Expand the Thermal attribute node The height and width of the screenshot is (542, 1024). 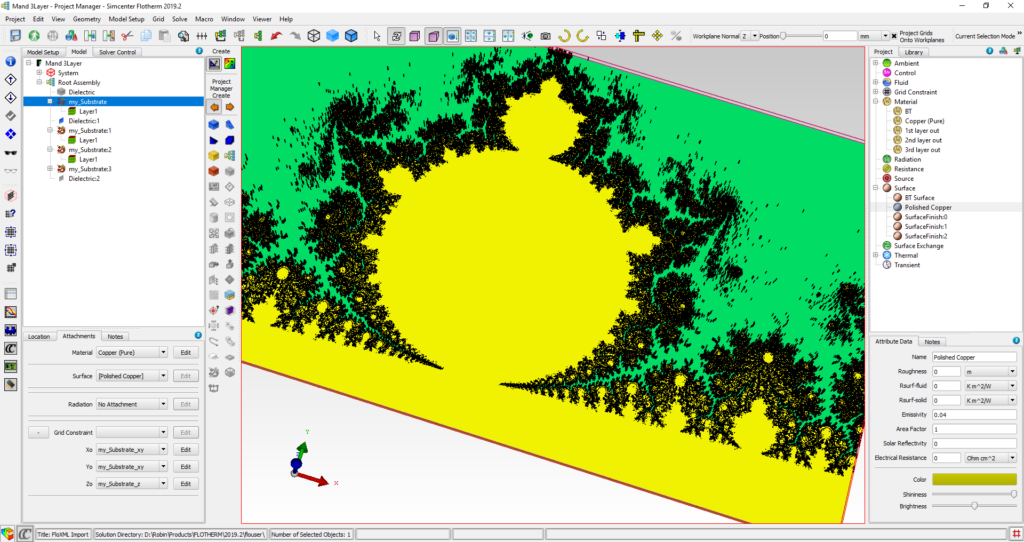pyautogui.click(x=876, y=255)
